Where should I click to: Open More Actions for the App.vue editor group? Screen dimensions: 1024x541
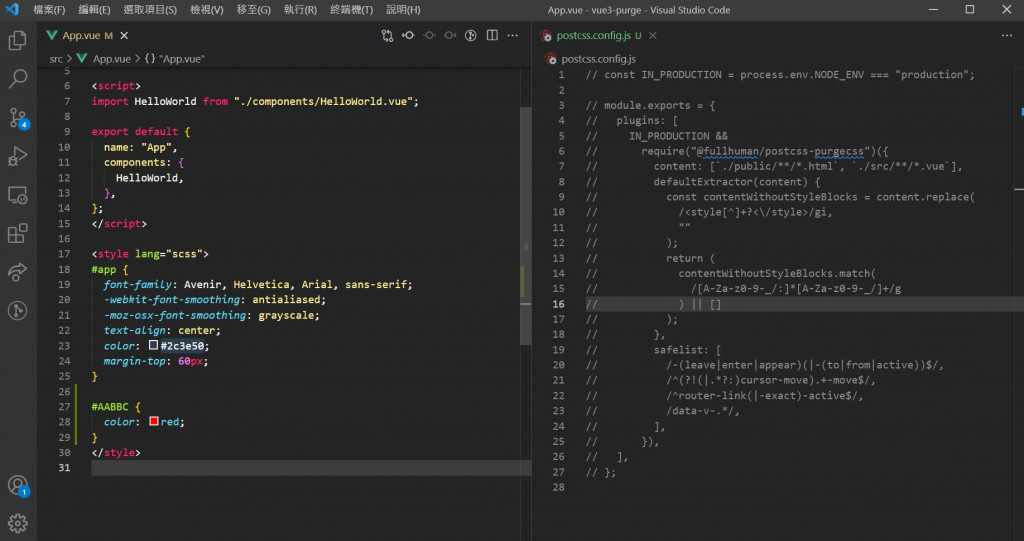[513, 35]
